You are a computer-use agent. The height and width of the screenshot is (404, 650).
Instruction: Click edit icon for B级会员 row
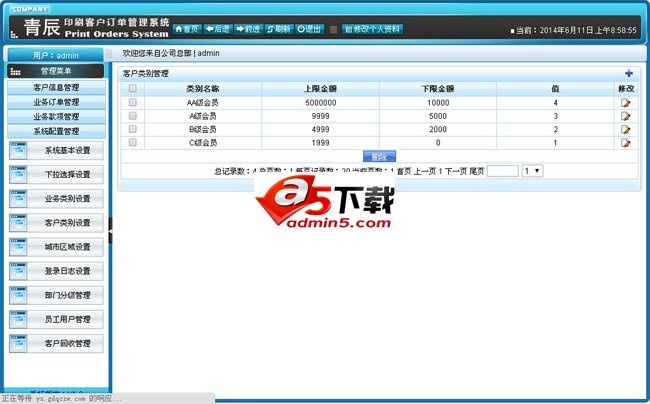click(626, 129)
